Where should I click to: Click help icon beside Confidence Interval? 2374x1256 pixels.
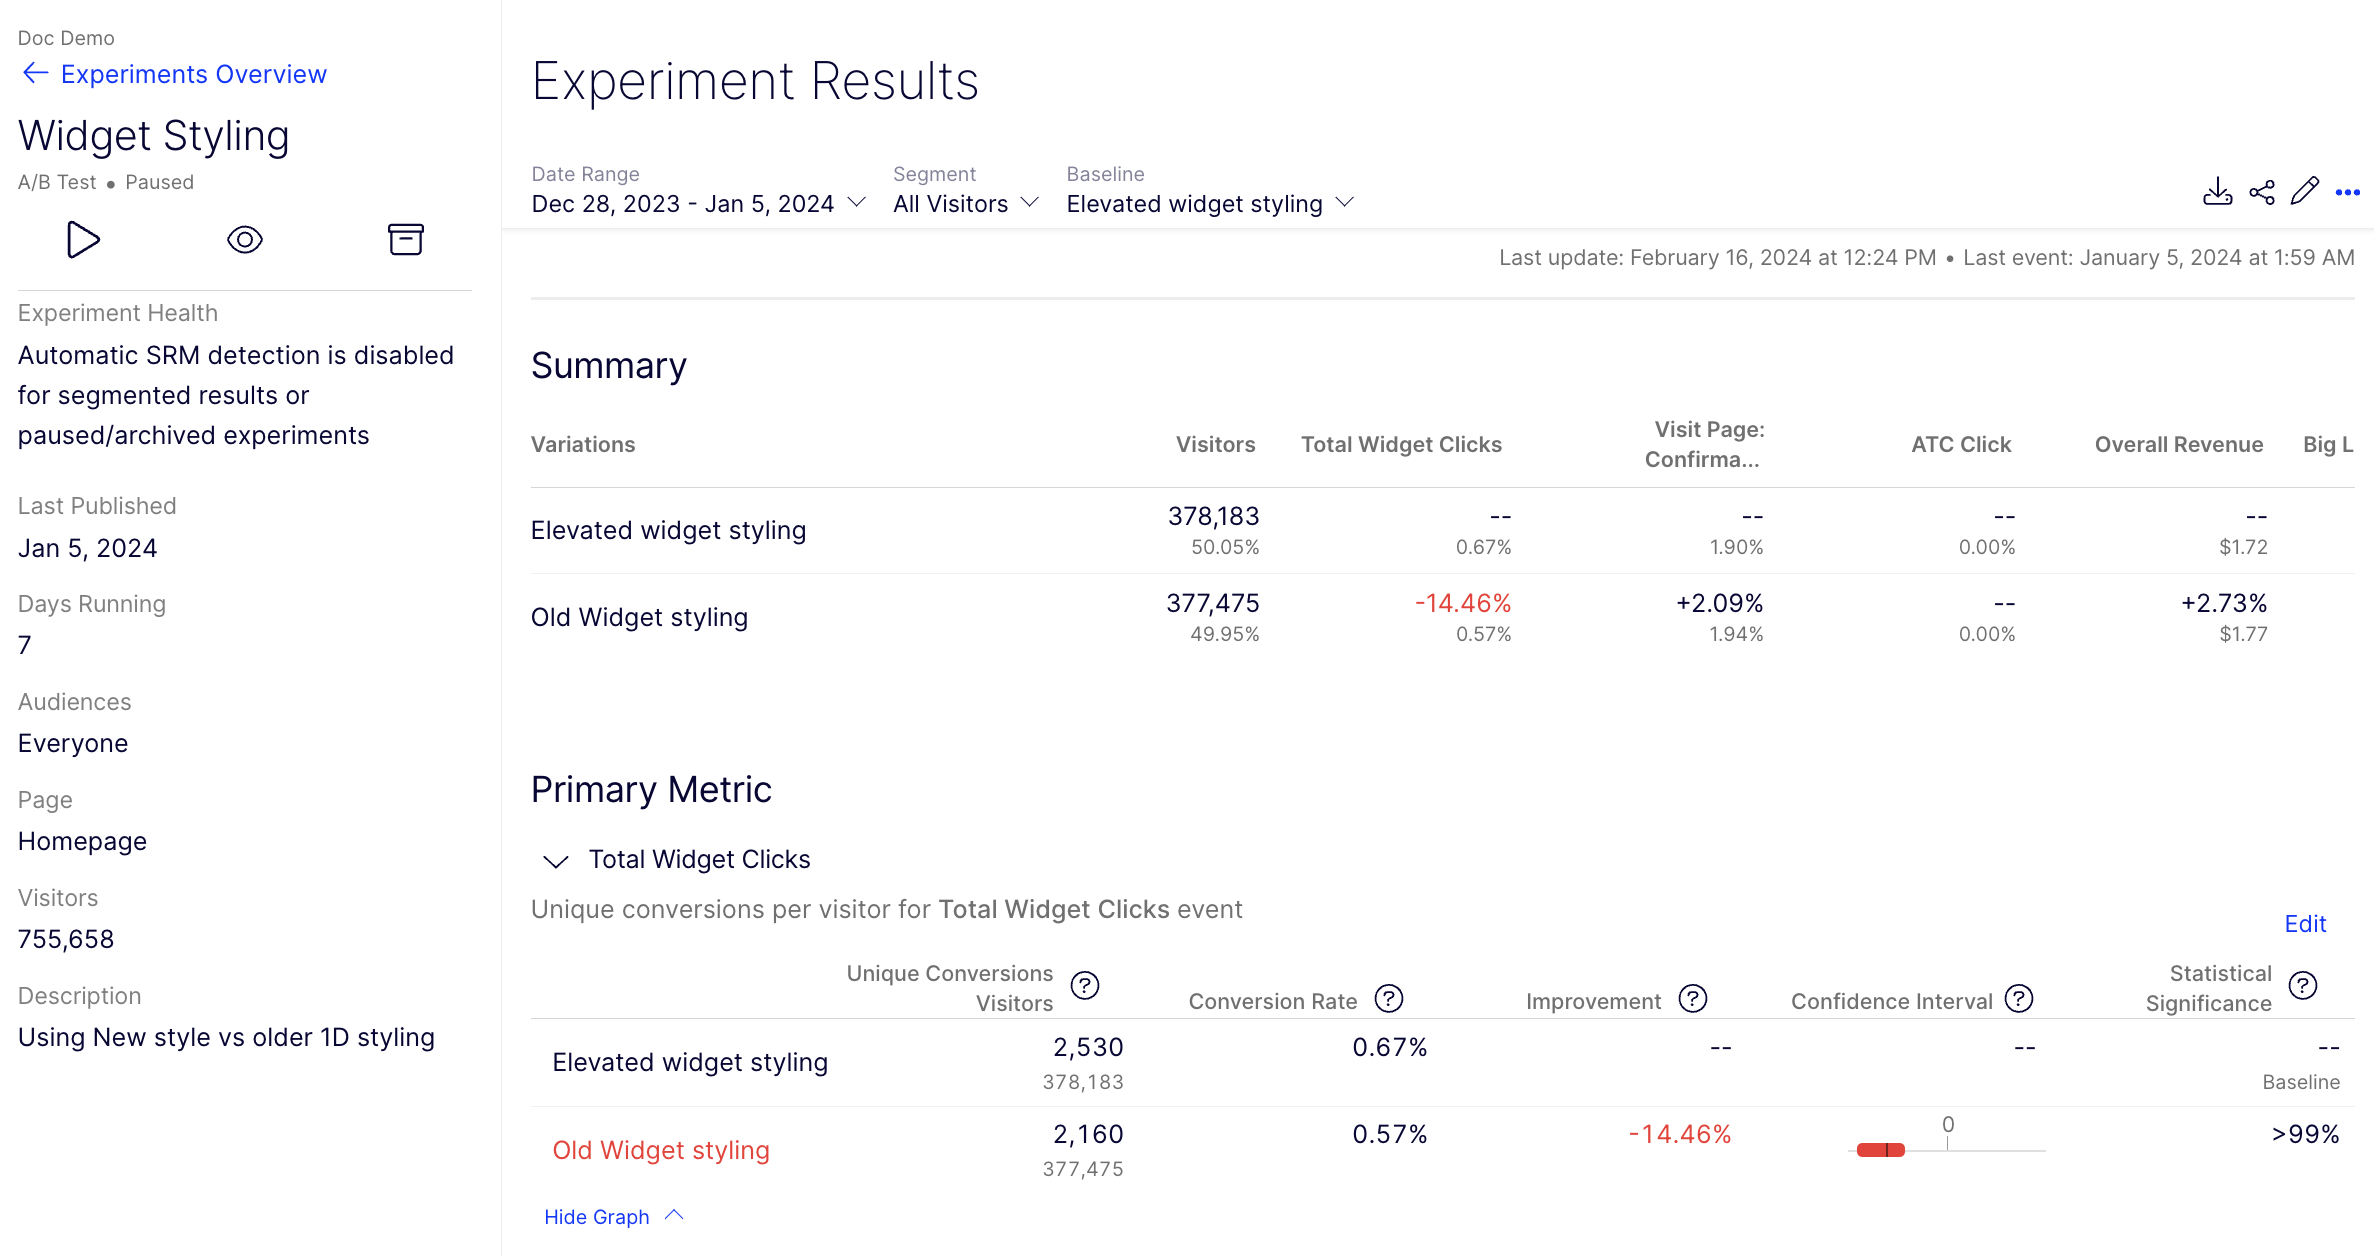pos(2018,999)
